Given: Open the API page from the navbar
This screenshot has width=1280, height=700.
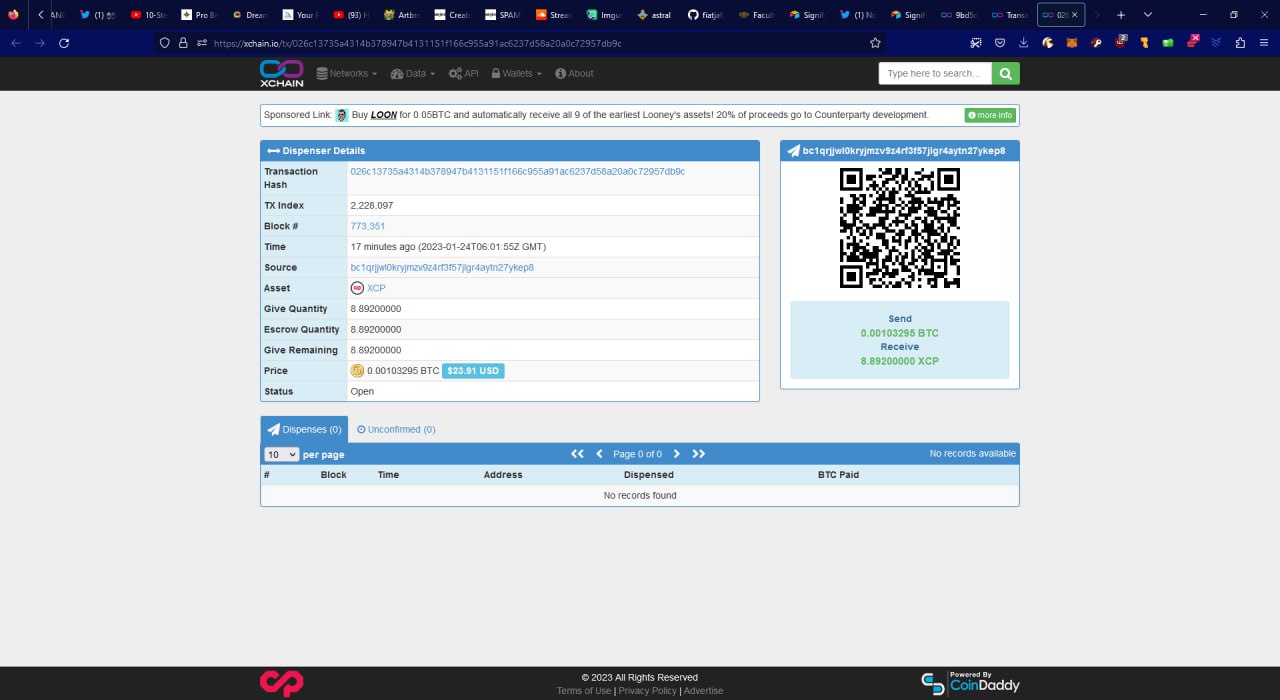Looking at the screenshot, I should point(464,73).
